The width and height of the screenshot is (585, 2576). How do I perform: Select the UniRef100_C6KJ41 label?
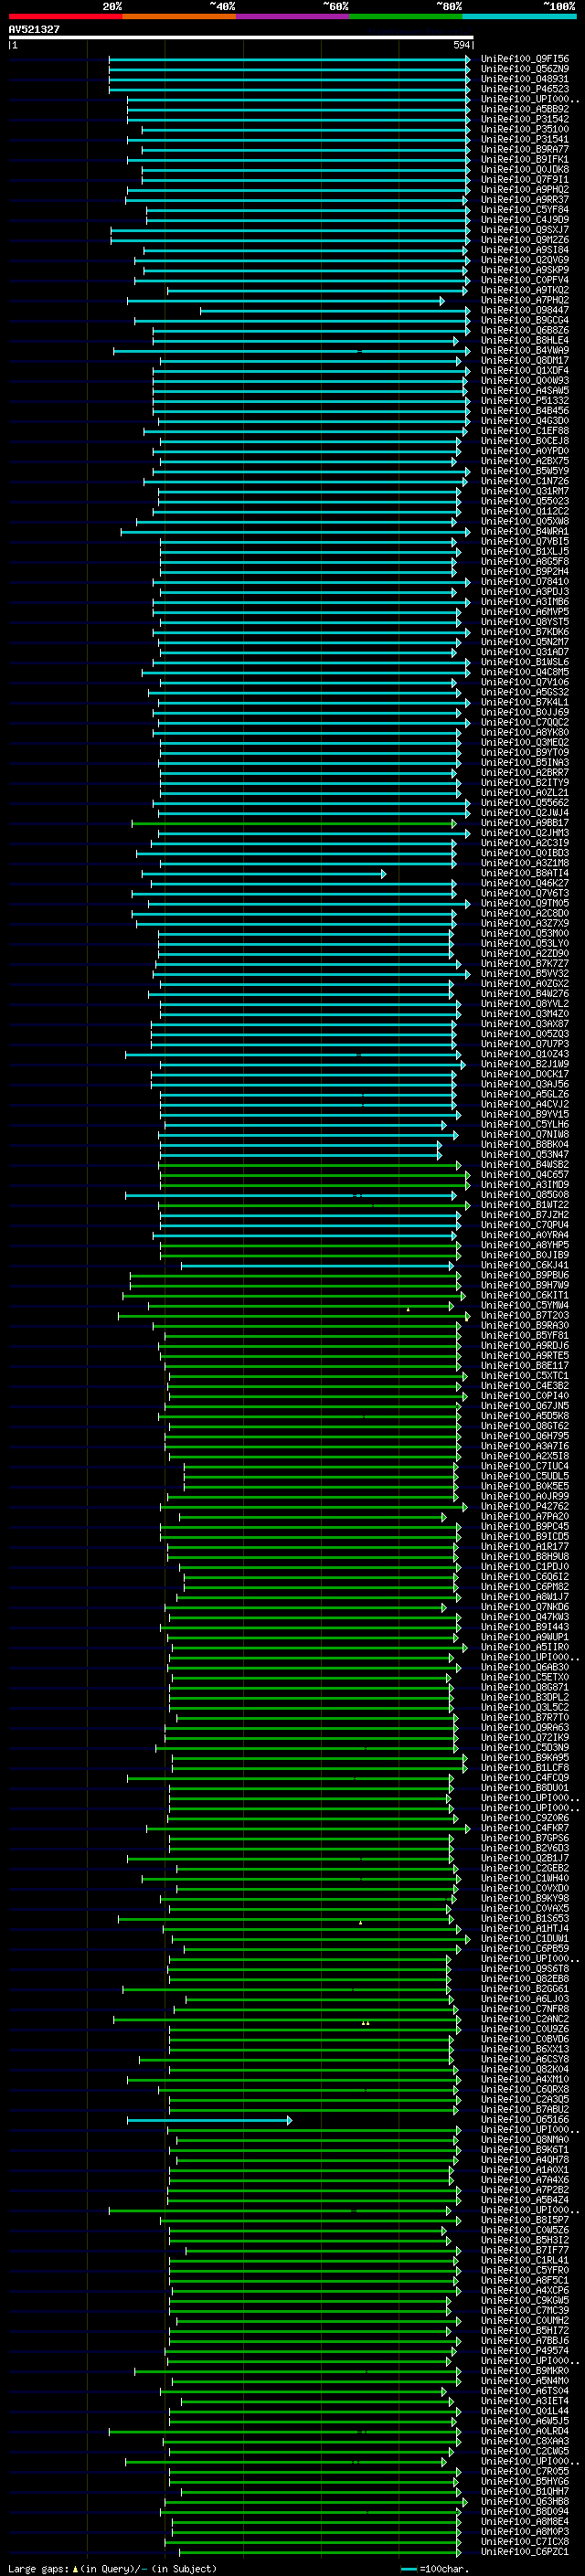pyautogui.click(x=525, y=1264)
